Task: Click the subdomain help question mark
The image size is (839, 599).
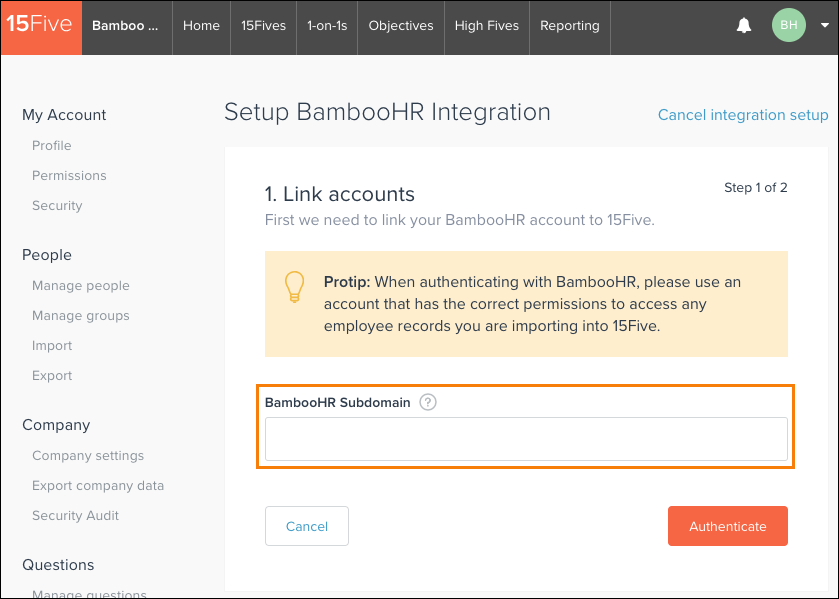Action: [x=428, y=402]
